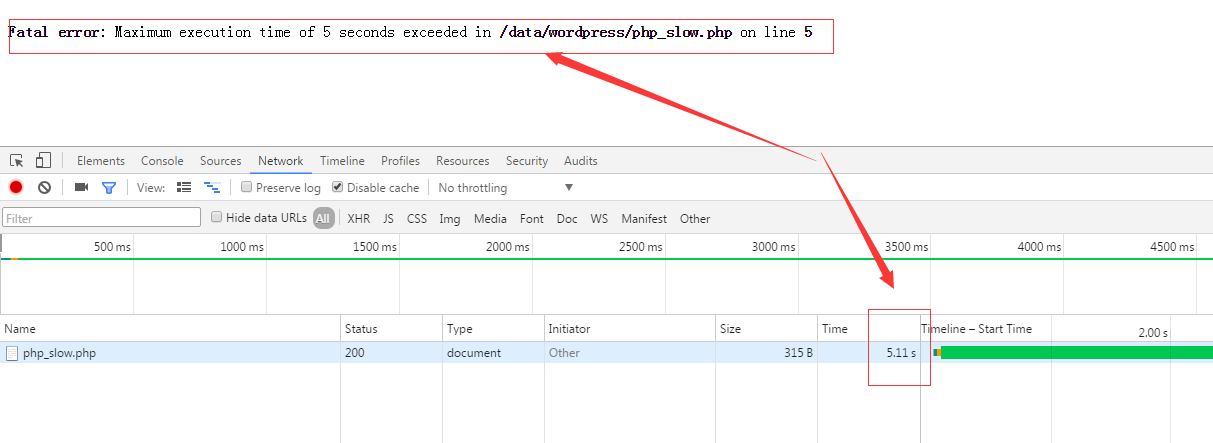1213x443 pixels.
Task: Enable the Preserve log checkbox
Action: [x=247, y=188]
